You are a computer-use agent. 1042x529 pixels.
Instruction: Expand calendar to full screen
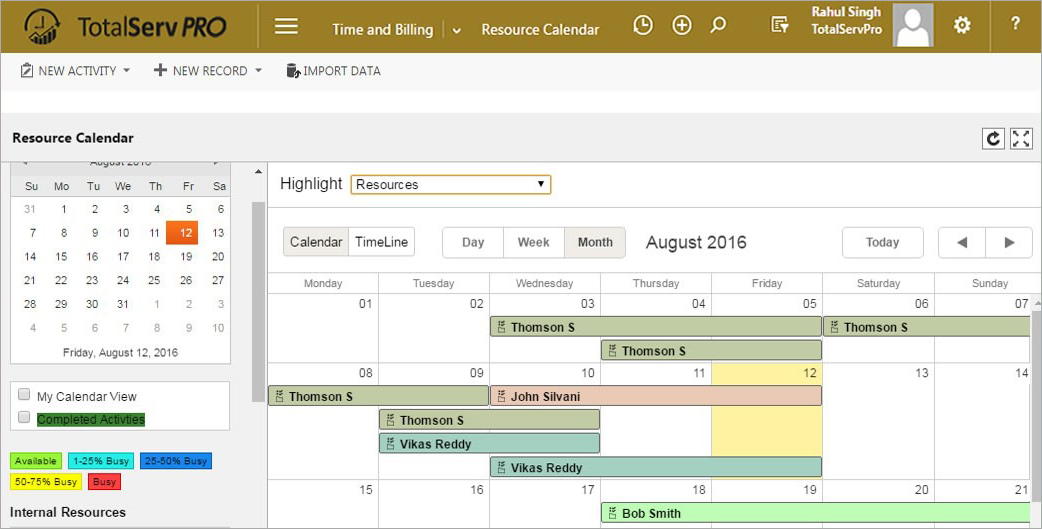1021,139
